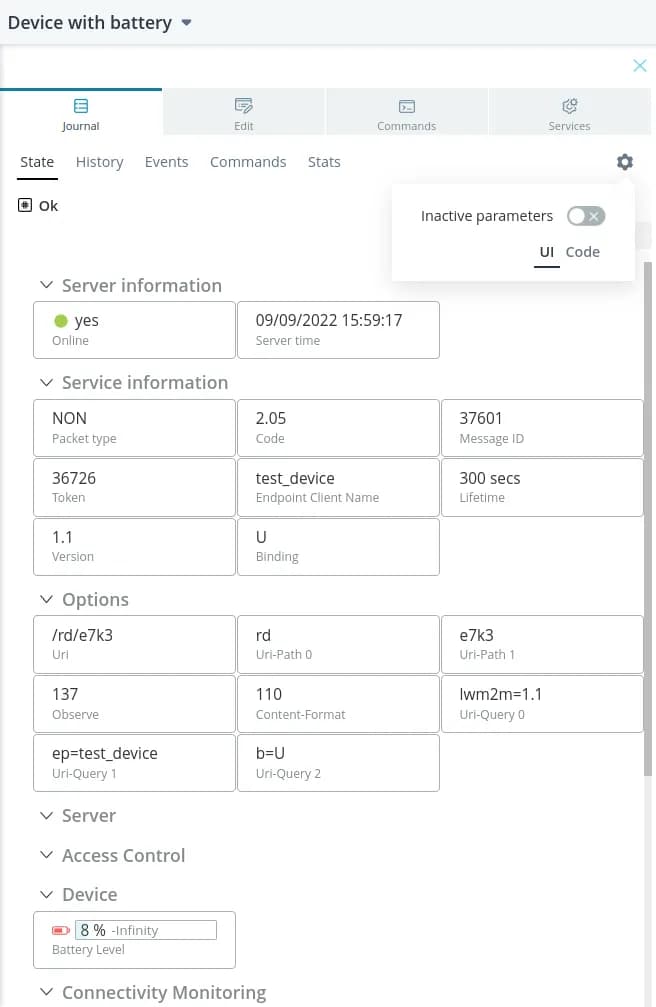
Task: Click the Endpoint Client Name test_device card
Action: pyautogui.click(x=338, y=487)
